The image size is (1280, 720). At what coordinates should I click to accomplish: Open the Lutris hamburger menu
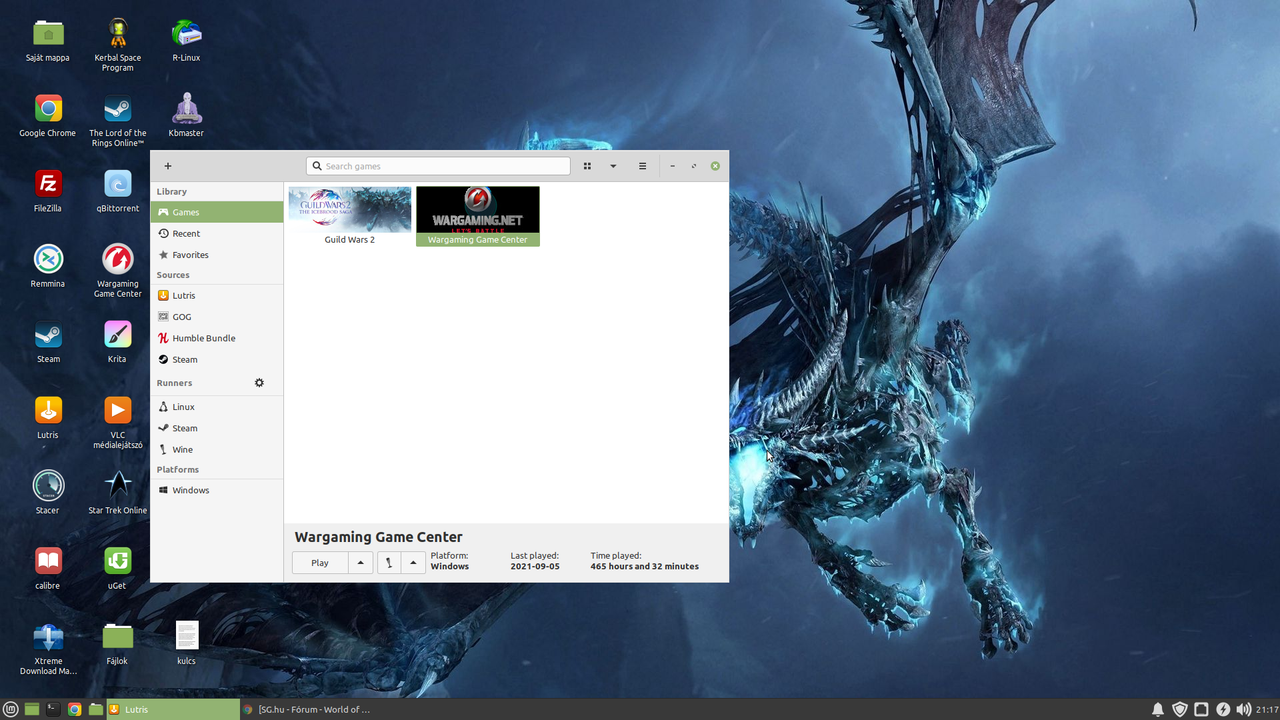click(642, 166)
